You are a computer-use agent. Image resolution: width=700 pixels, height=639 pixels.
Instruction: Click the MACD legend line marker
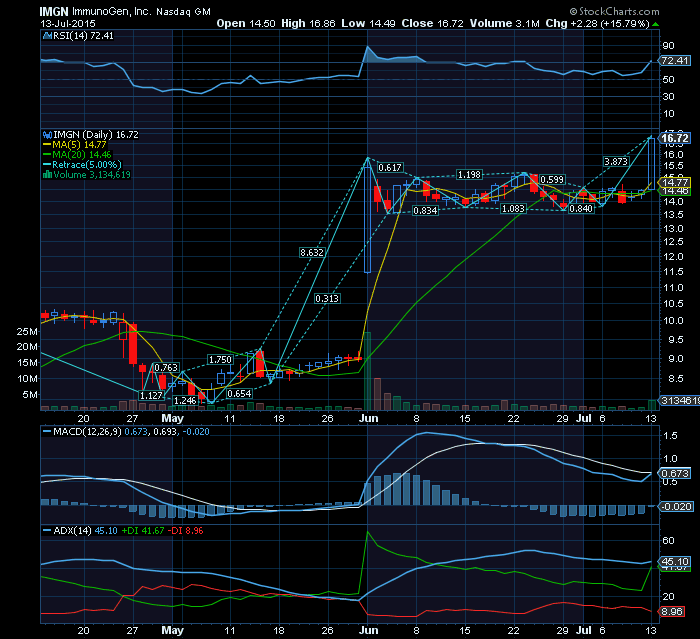(47, 432)
